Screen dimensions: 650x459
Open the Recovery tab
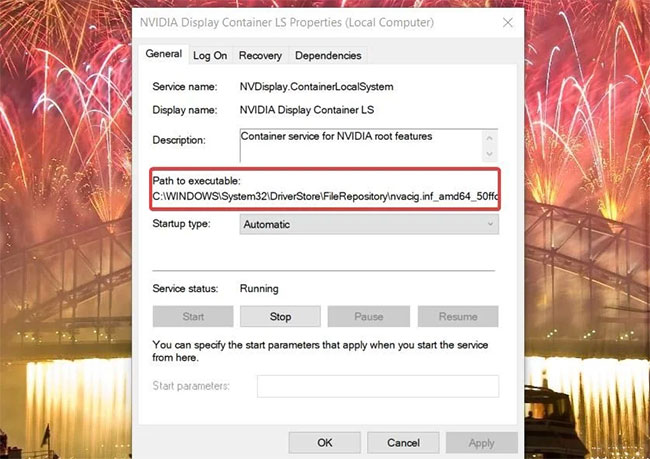point(260,56)
